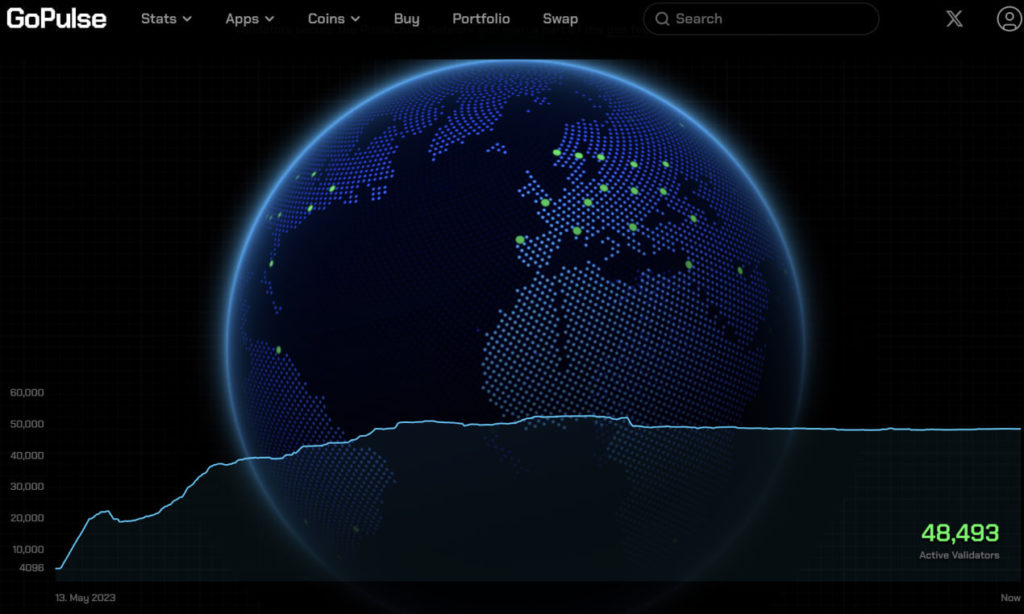Expand the Apps dropdown menu
Screen dimensions: 1024x614
pos(250,19)
